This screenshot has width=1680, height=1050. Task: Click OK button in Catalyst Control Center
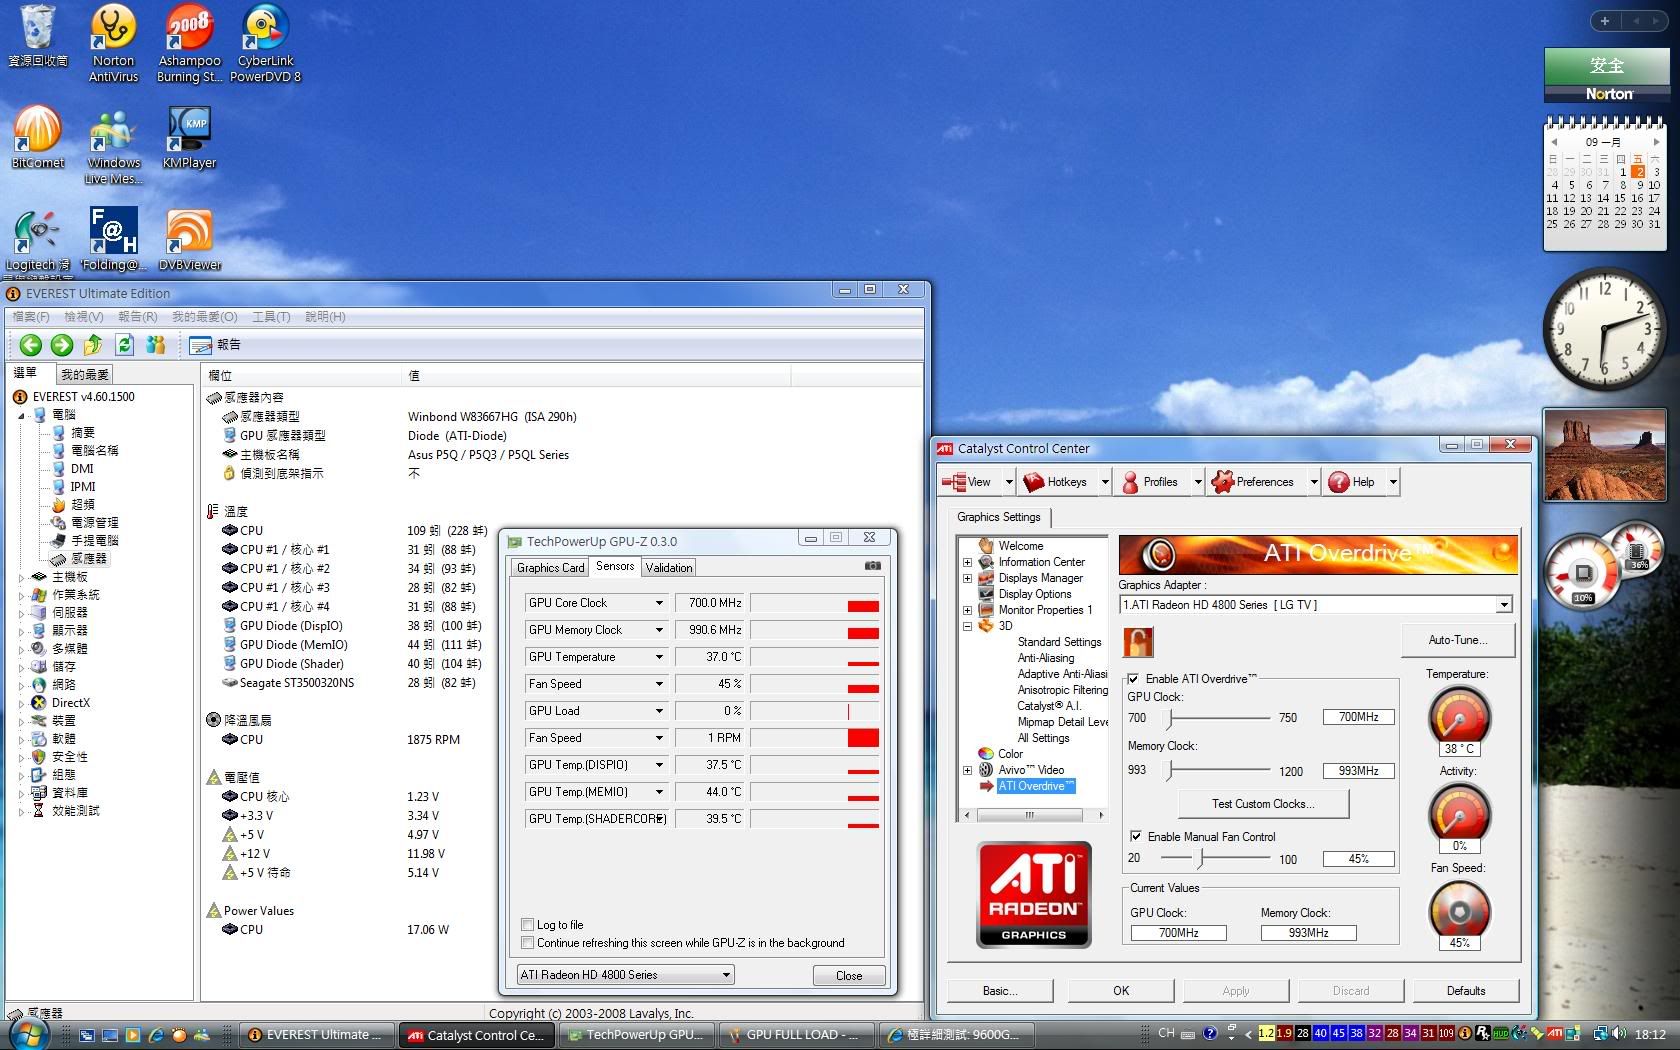[x=1121, y=991]
